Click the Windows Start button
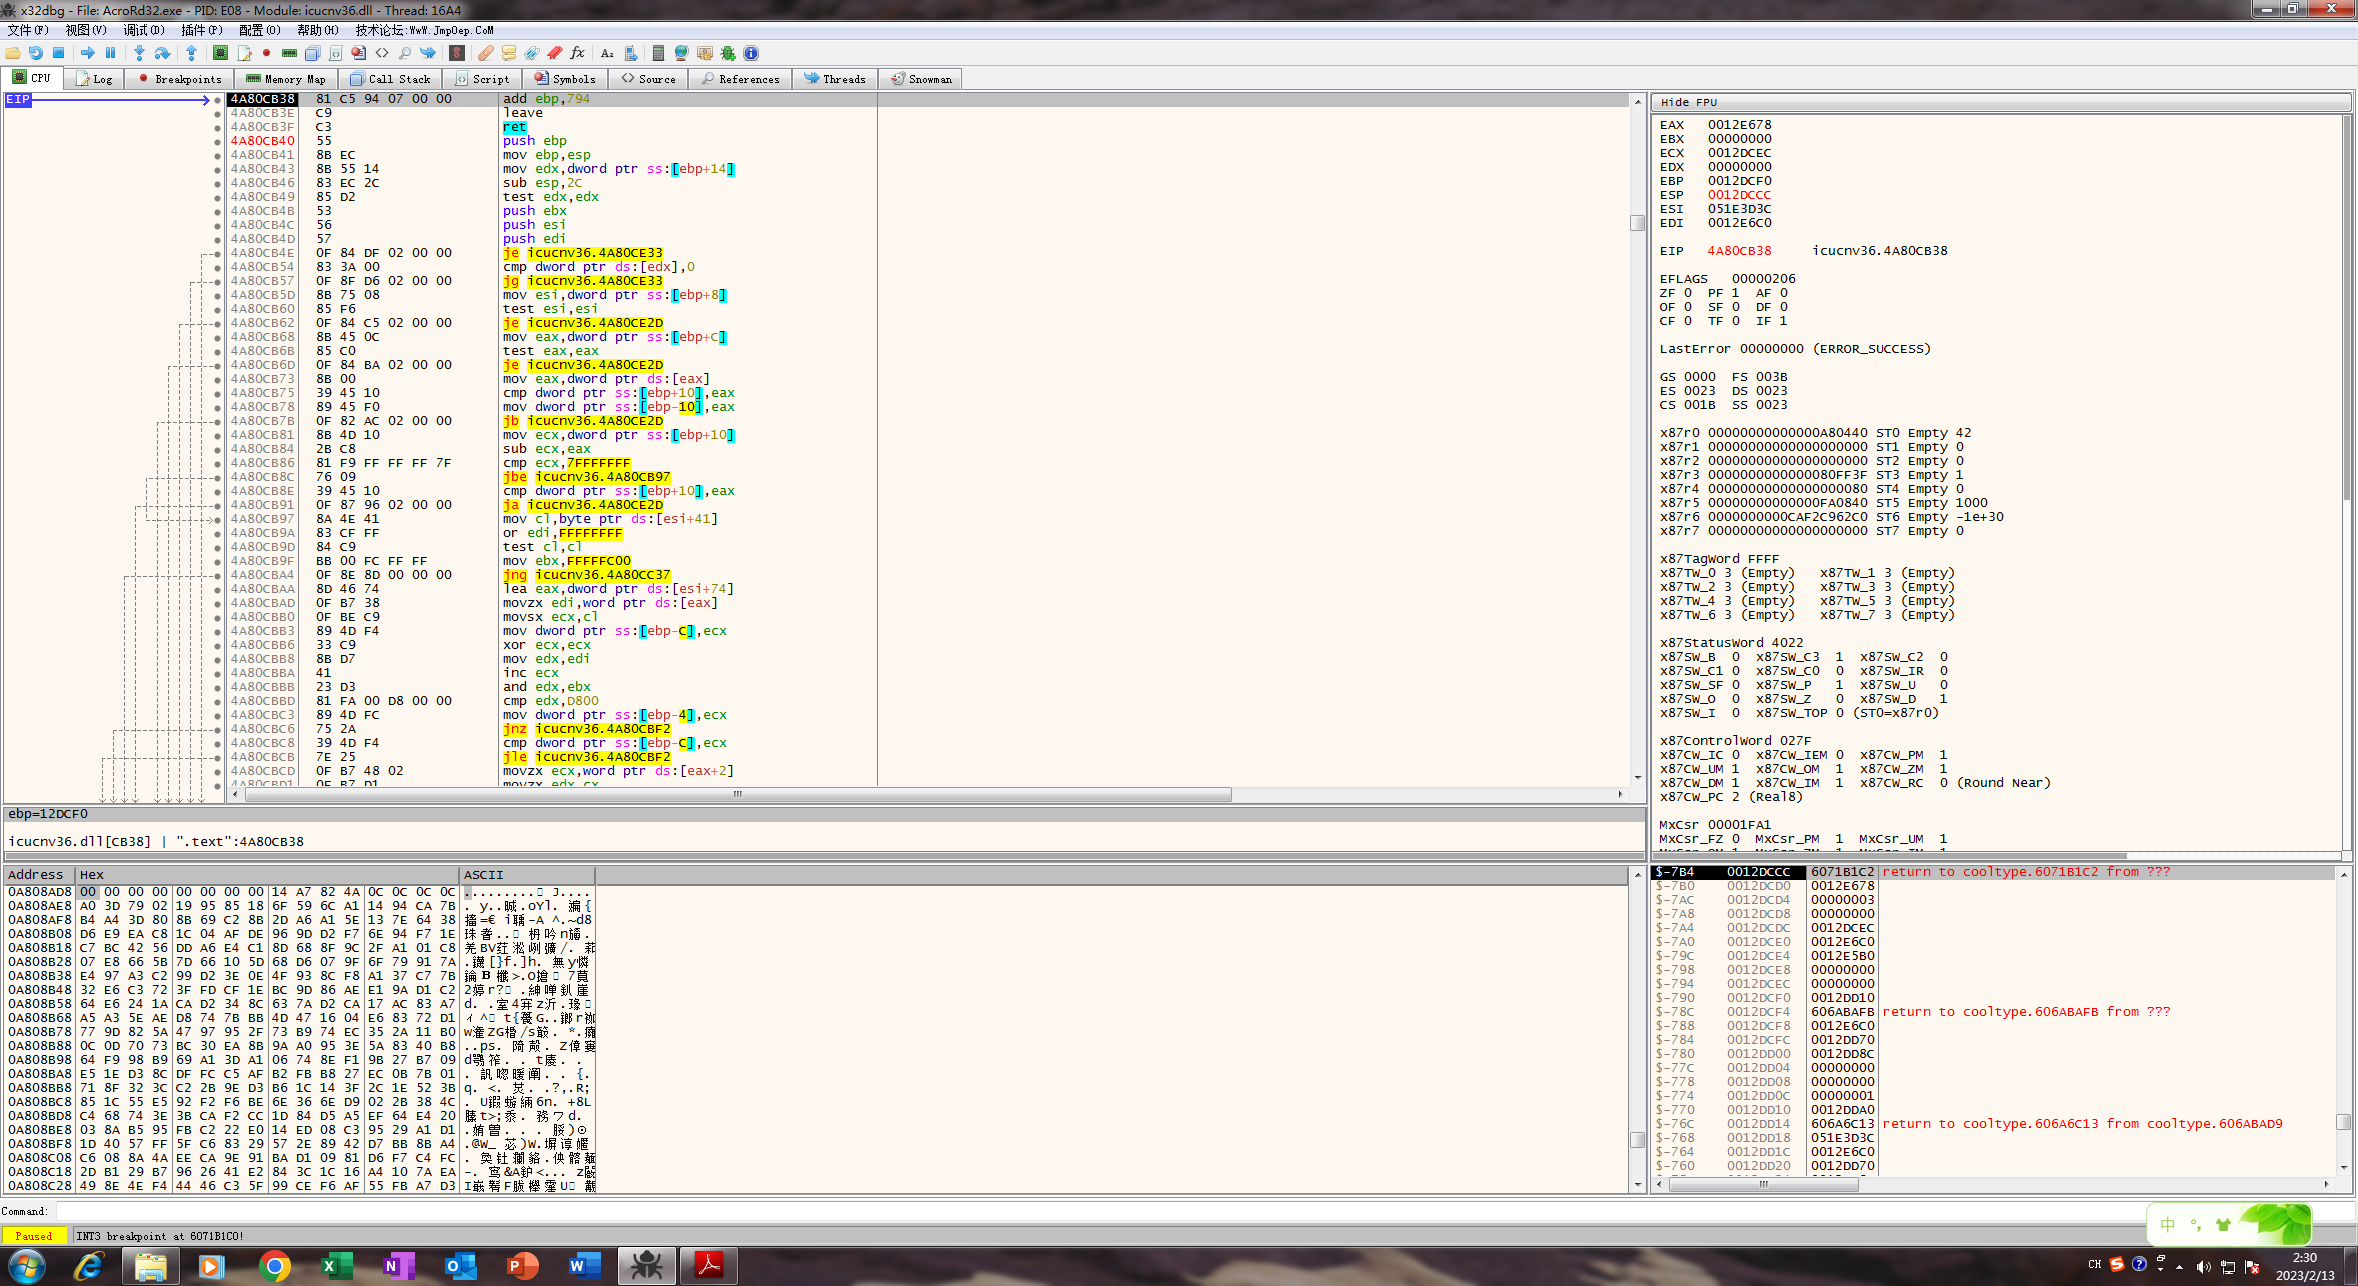 click(x=27, y=1266)
